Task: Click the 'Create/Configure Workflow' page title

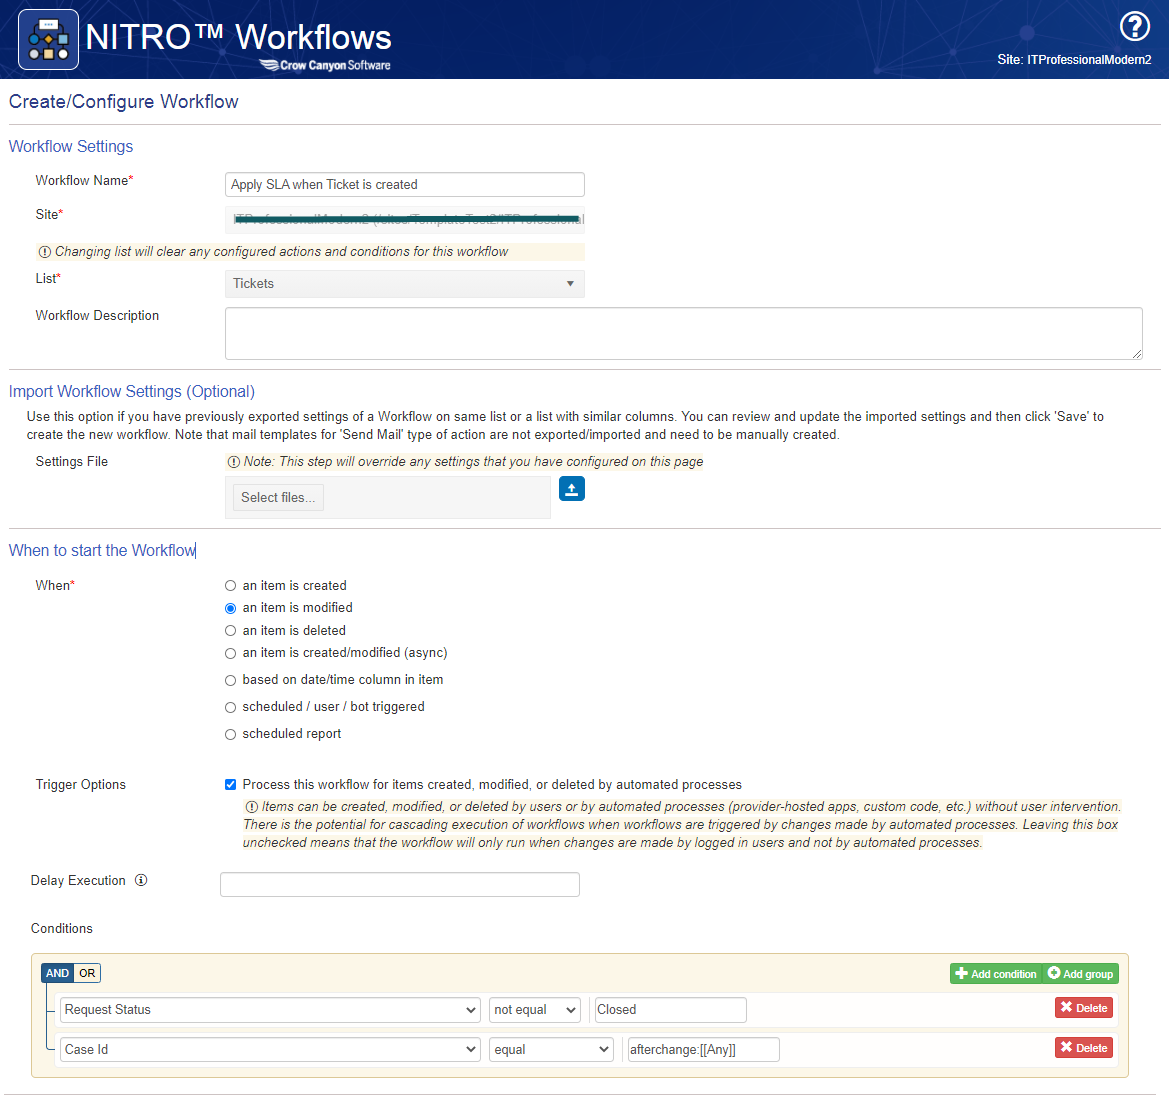Action: [x=124, y=101]
